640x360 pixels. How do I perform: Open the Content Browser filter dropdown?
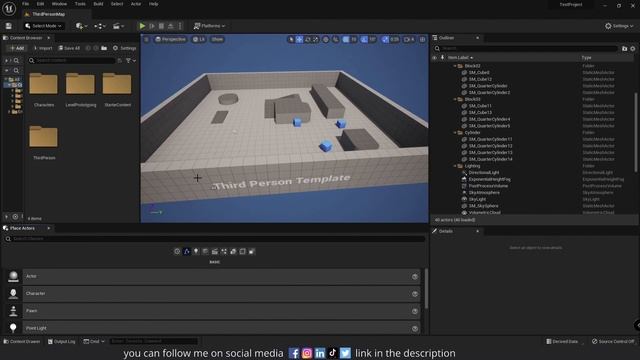131,60
